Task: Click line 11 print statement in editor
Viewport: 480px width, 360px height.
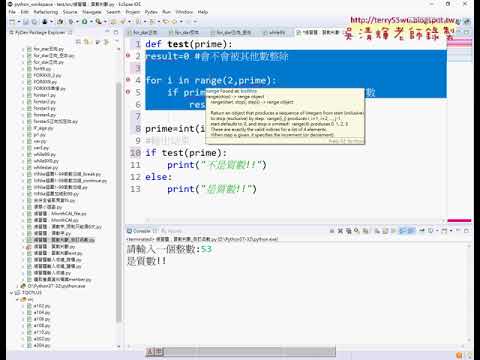Action: [x=217, y=165]
